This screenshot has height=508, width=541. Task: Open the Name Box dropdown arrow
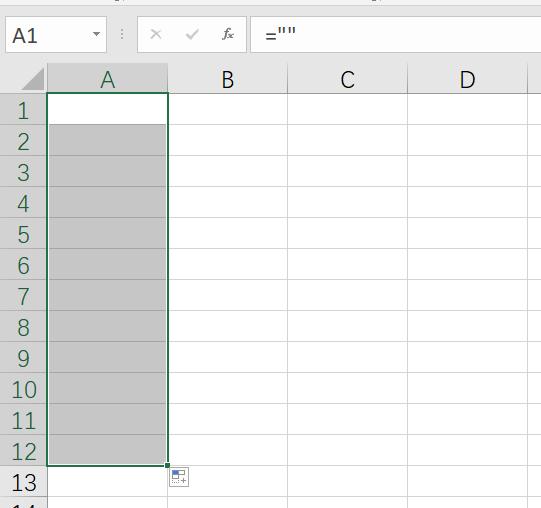(x=96, y=34)
